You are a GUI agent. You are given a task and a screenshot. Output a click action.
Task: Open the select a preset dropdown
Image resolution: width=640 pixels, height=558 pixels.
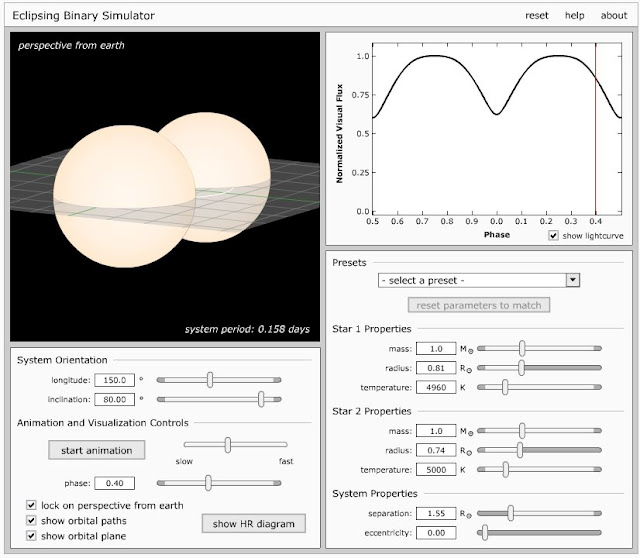click(x=478, y=280)
